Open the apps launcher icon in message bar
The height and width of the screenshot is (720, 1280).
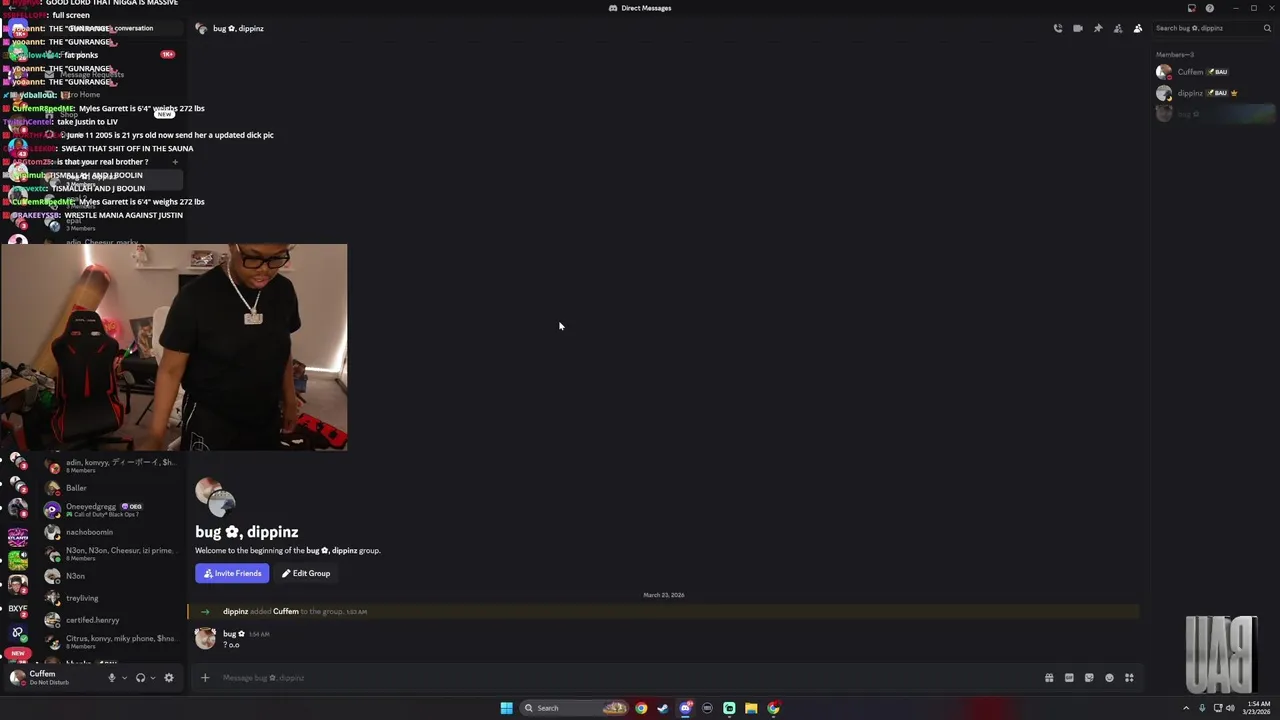[x=1129, y=678]
